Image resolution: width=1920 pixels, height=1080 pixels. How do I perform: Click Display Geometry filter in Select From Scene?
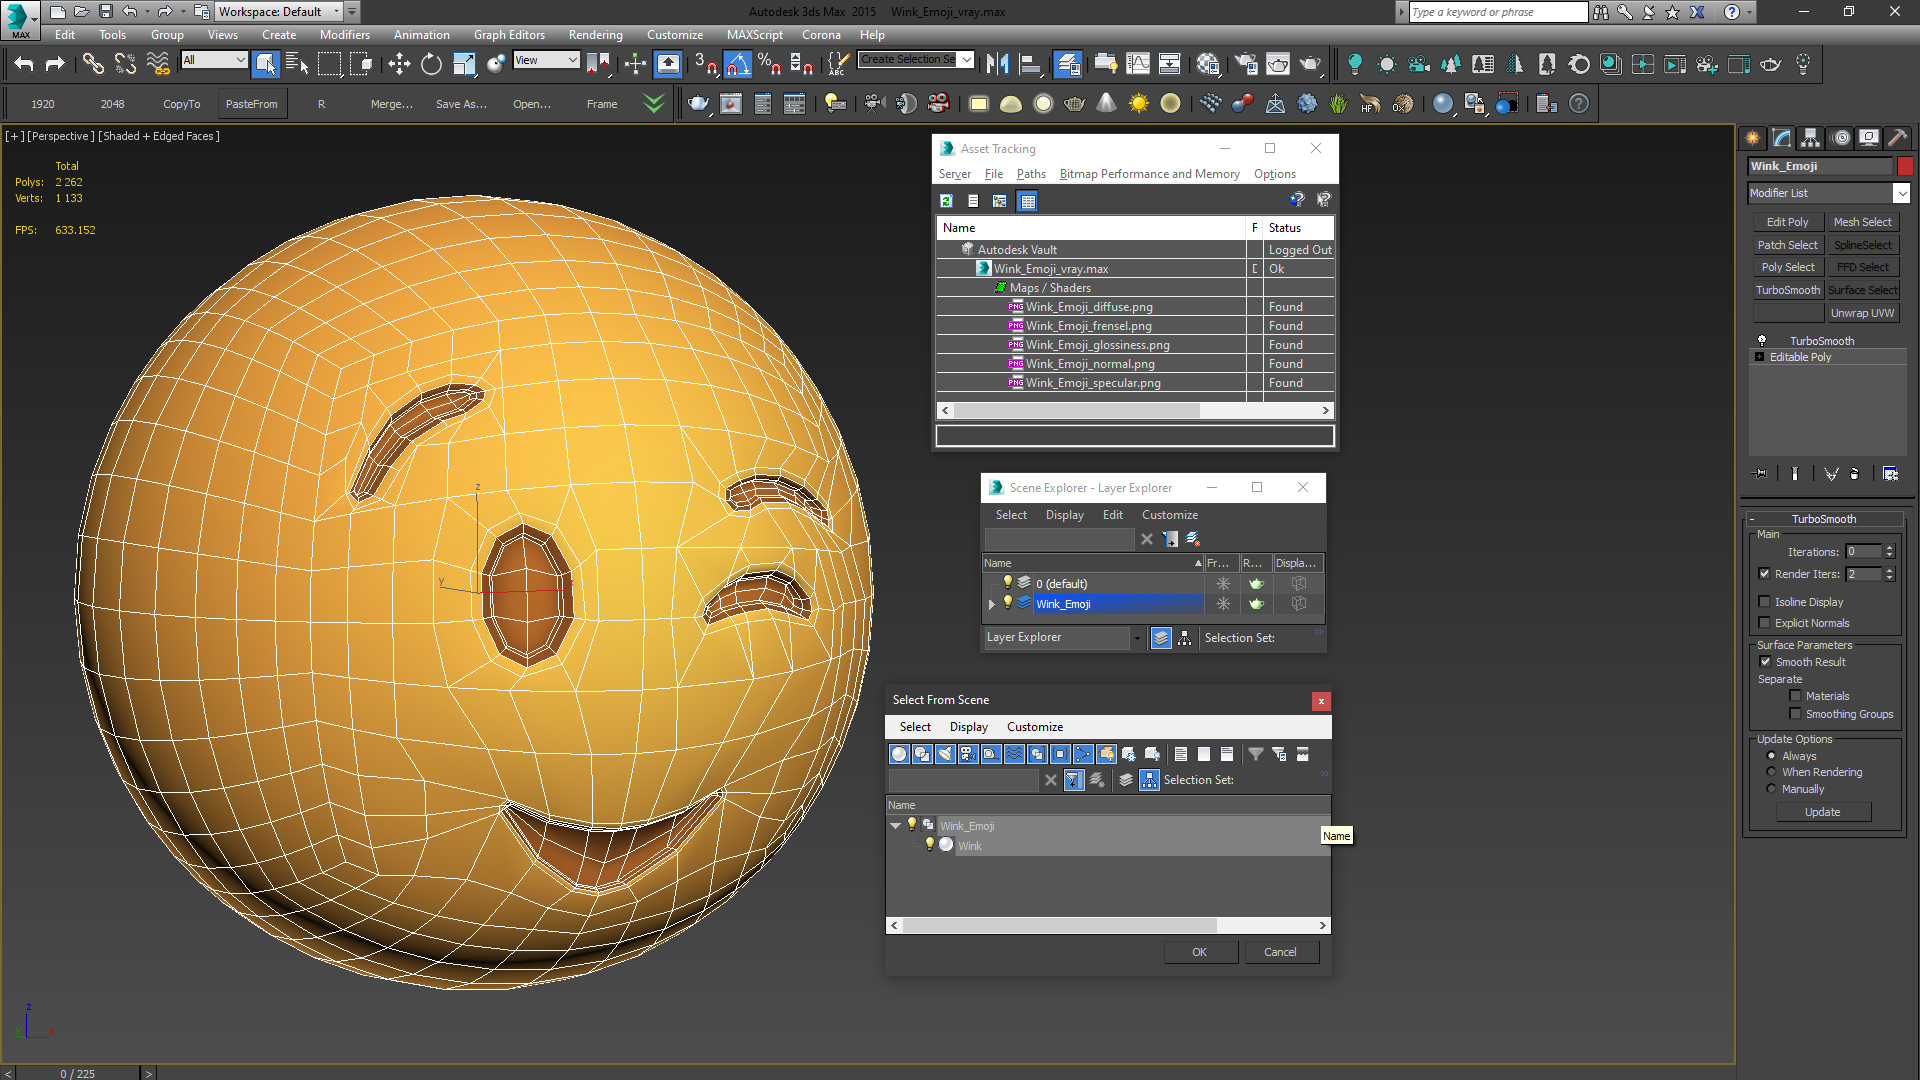pyautogui.click(x=899, y=754)
